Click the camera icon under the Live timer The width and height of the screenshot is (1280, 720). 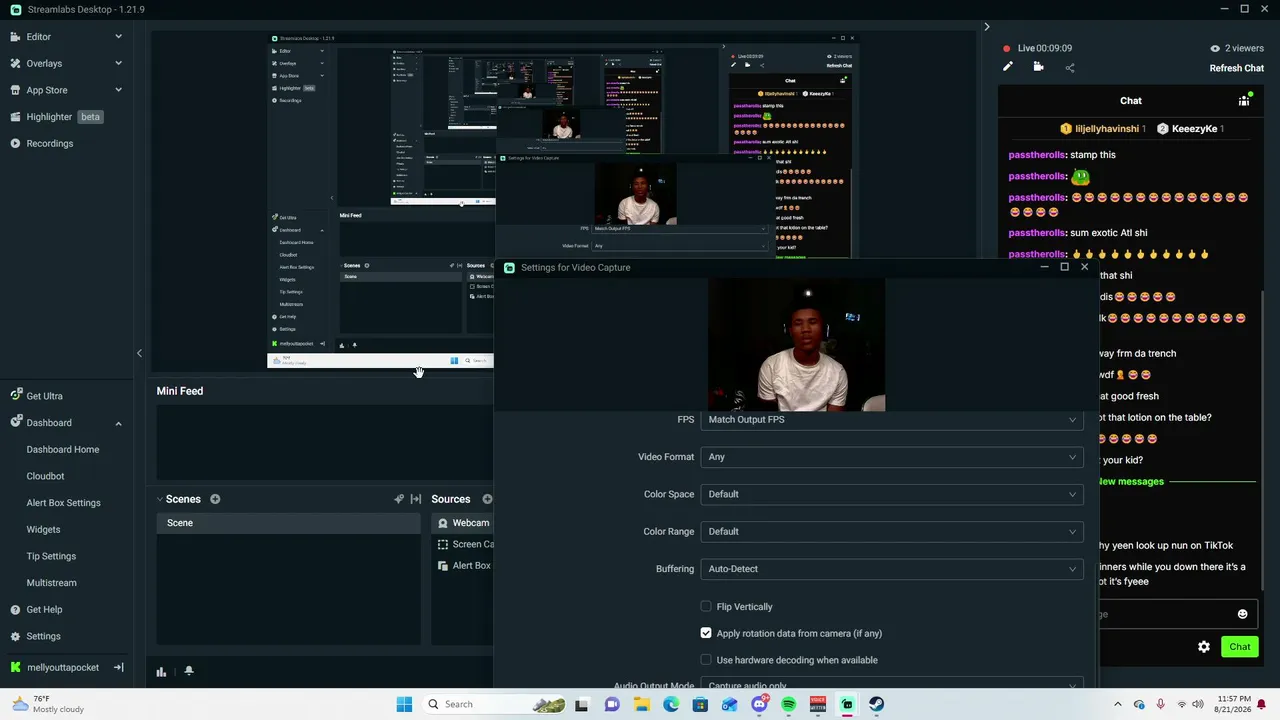click(1038, 67)
